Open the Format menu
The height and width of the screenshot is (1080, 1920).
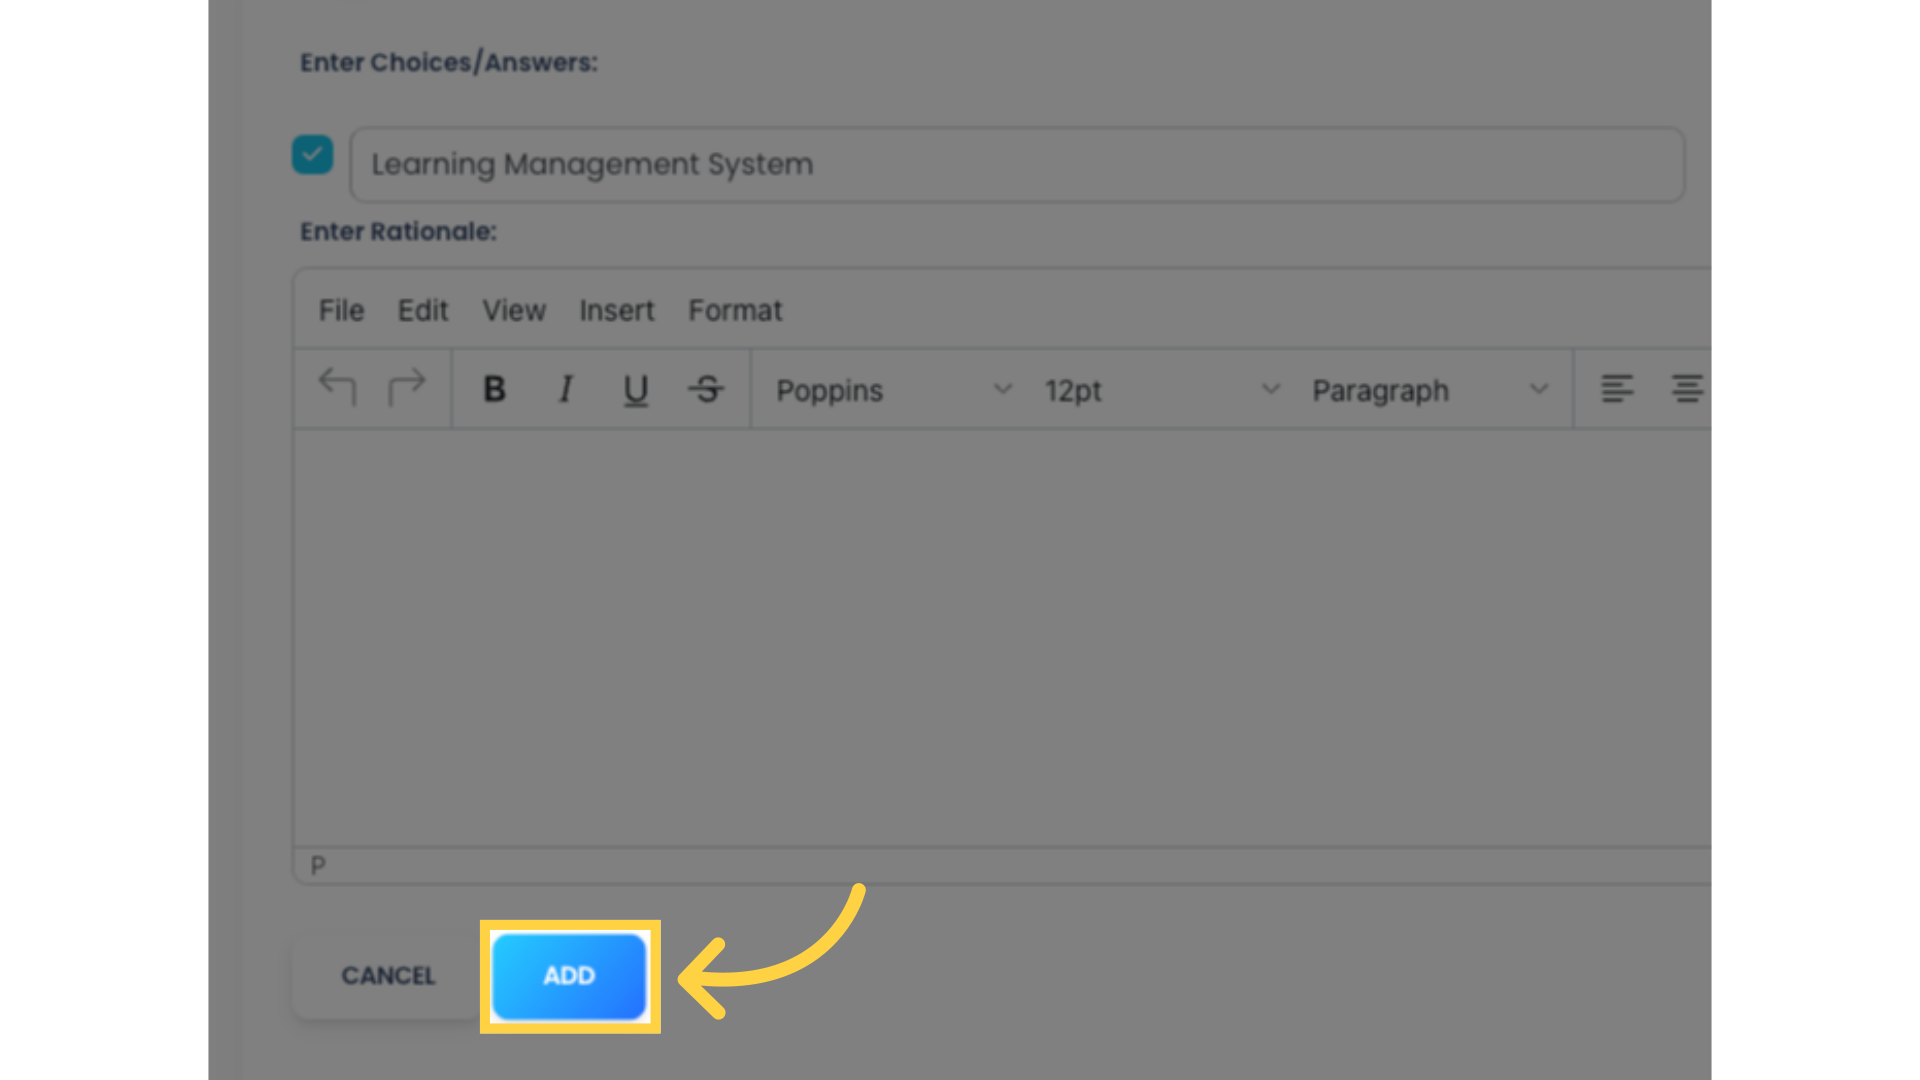pos(736,310)
